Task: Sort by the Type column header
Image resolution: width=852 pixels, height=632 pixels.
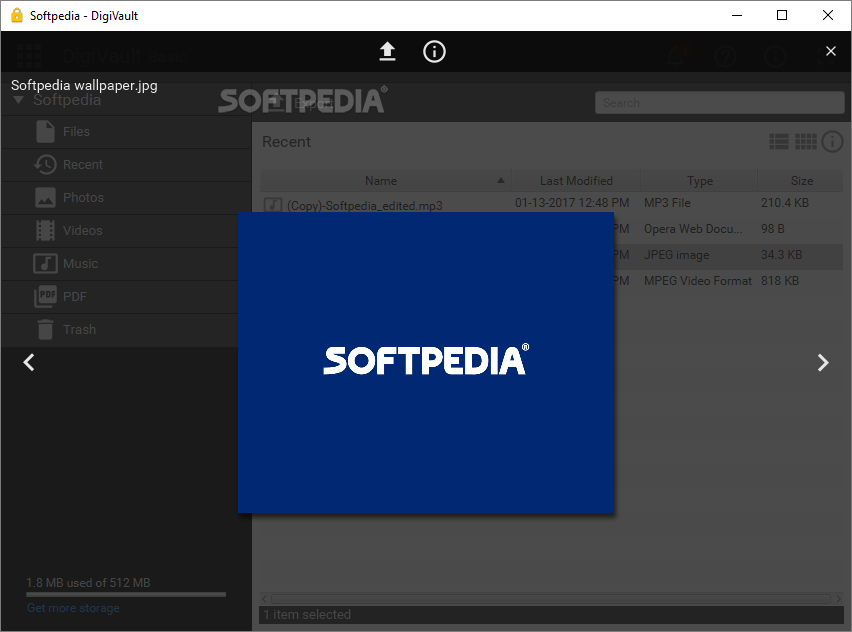Action: click(699, 181)
